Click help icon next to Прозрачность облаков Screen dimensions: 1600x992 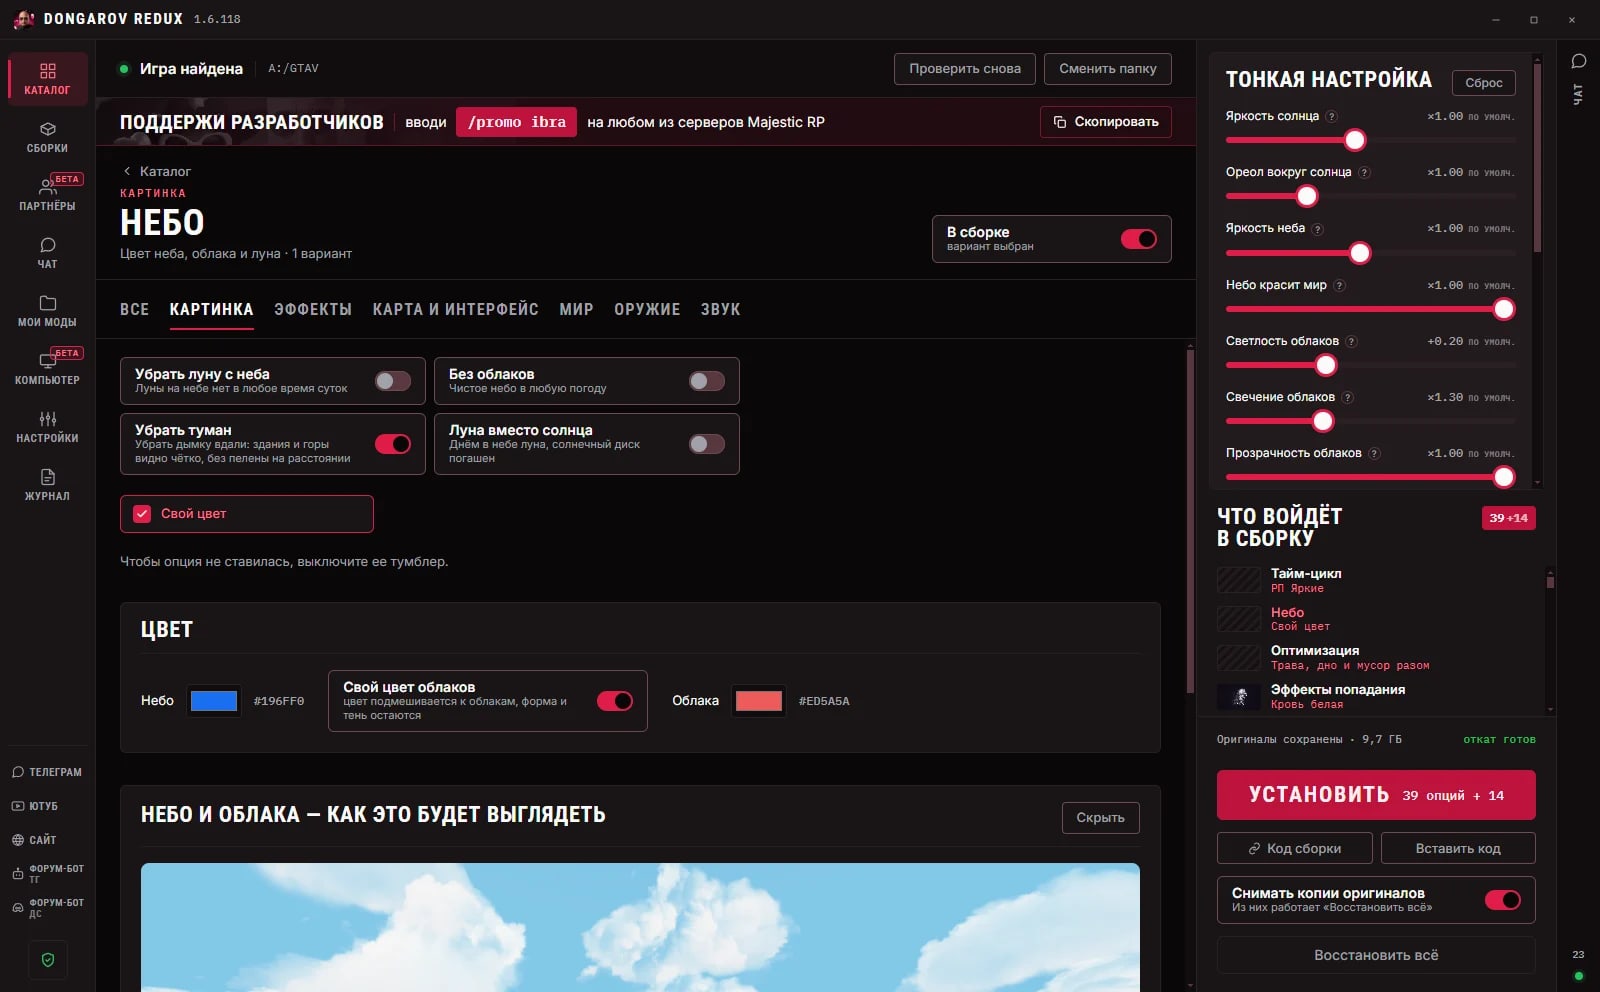[1374, 454]
